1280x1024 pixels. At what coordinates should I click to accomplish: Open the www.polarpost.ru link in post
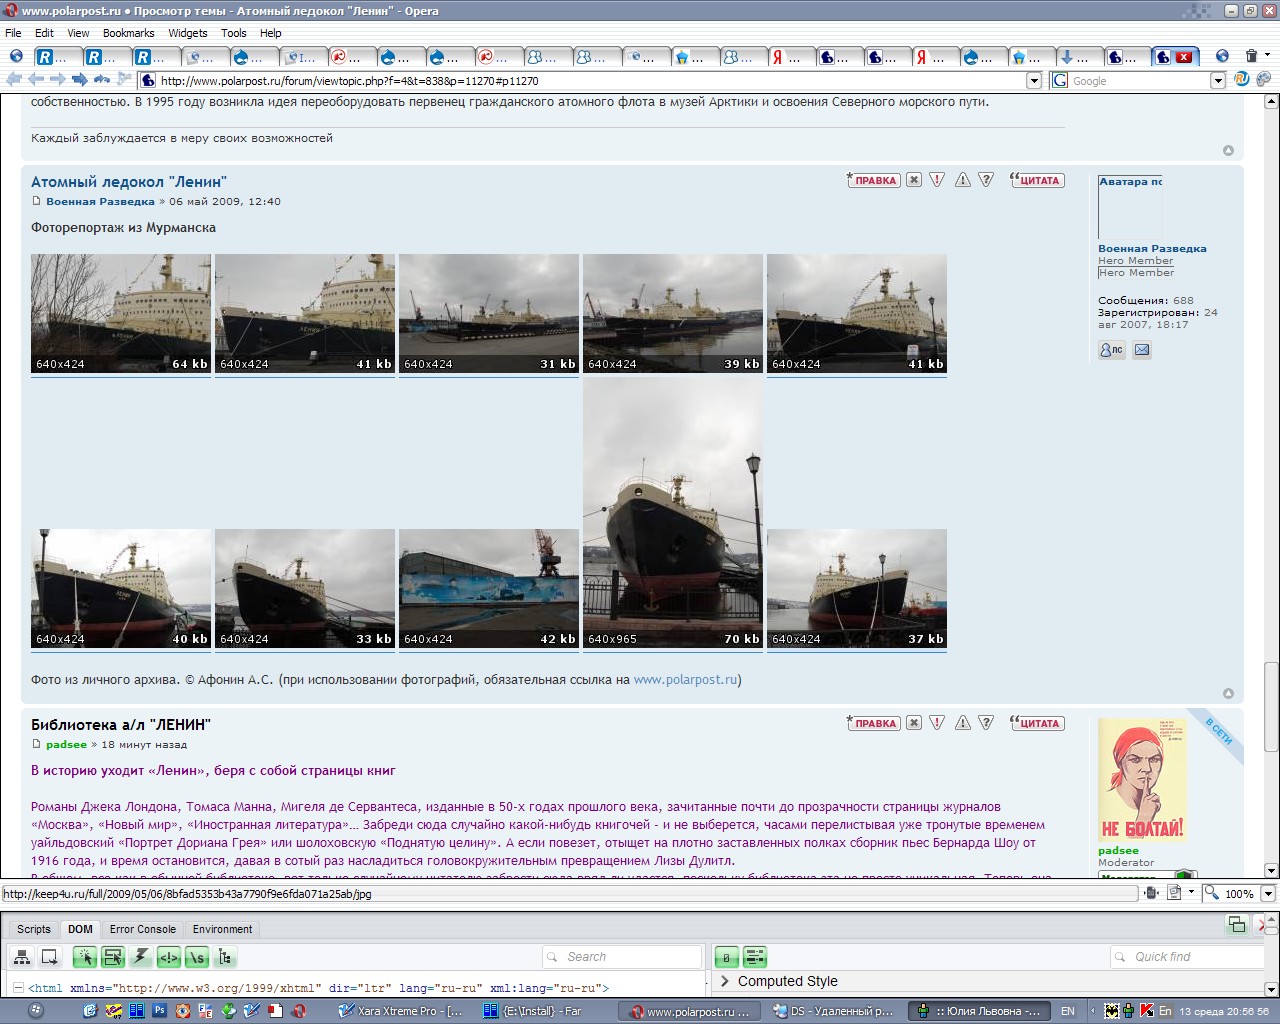coord(685,679)
